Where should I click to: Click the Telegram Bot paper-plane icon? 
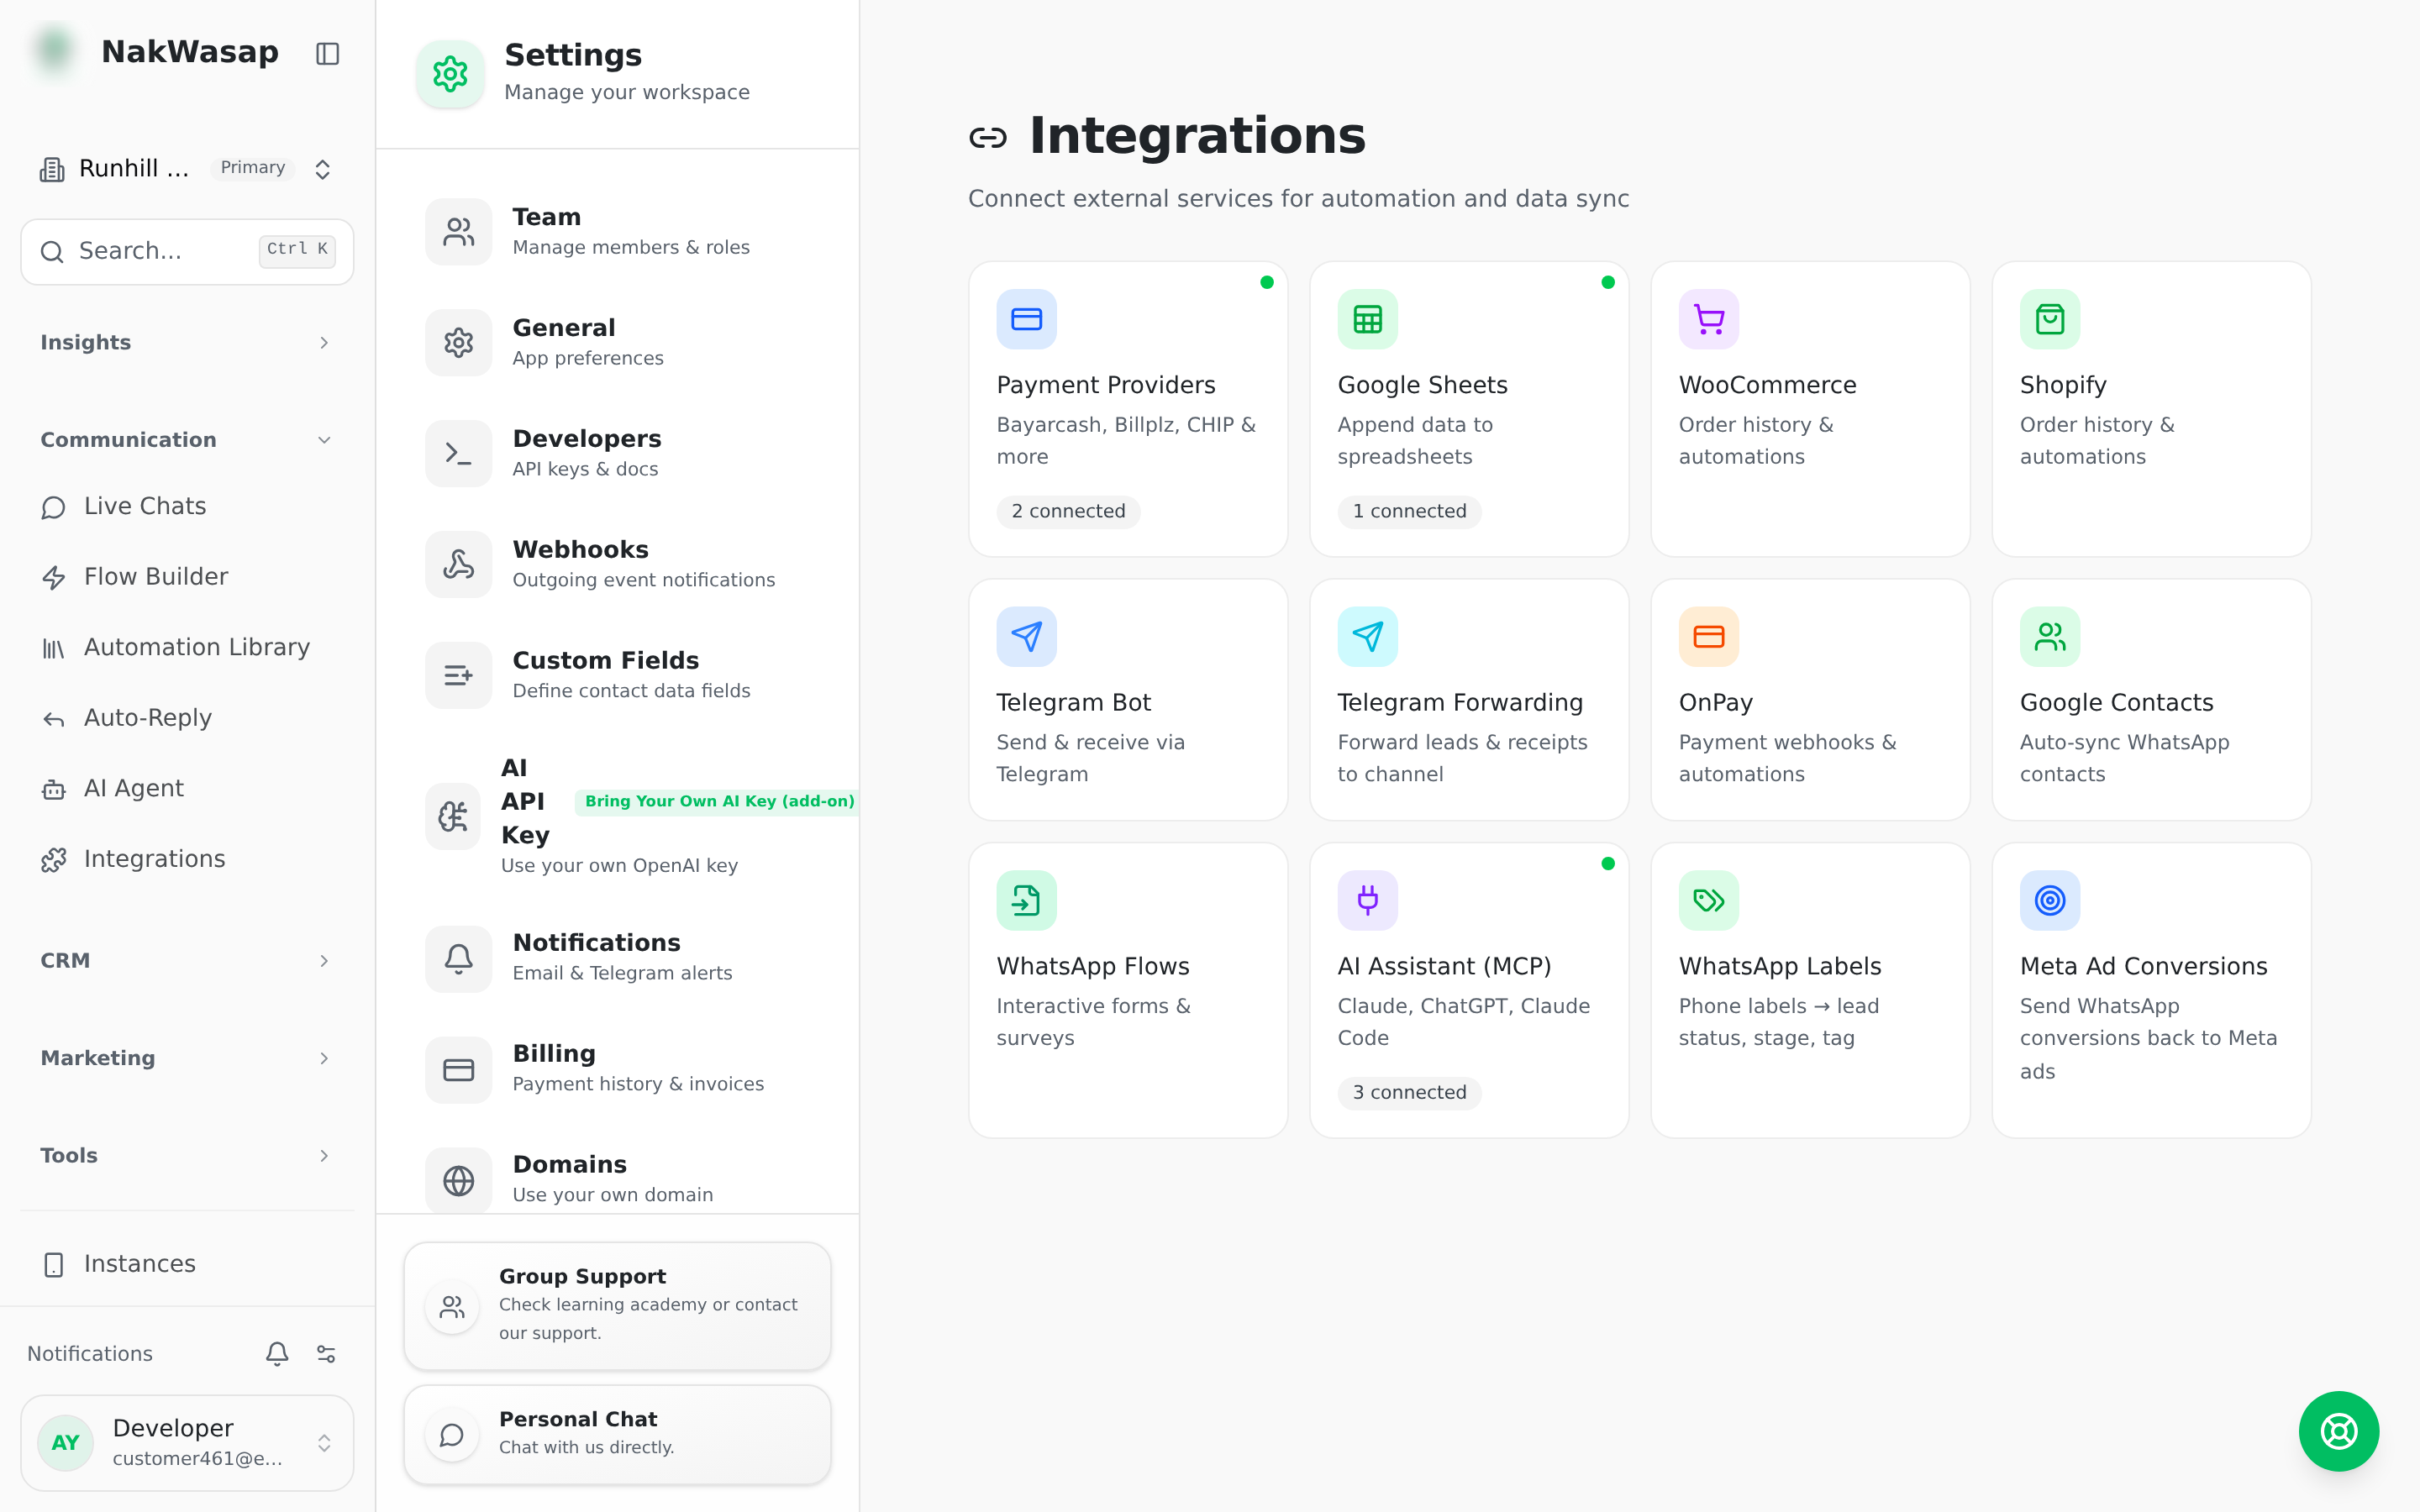click(x=1026, y=636)
